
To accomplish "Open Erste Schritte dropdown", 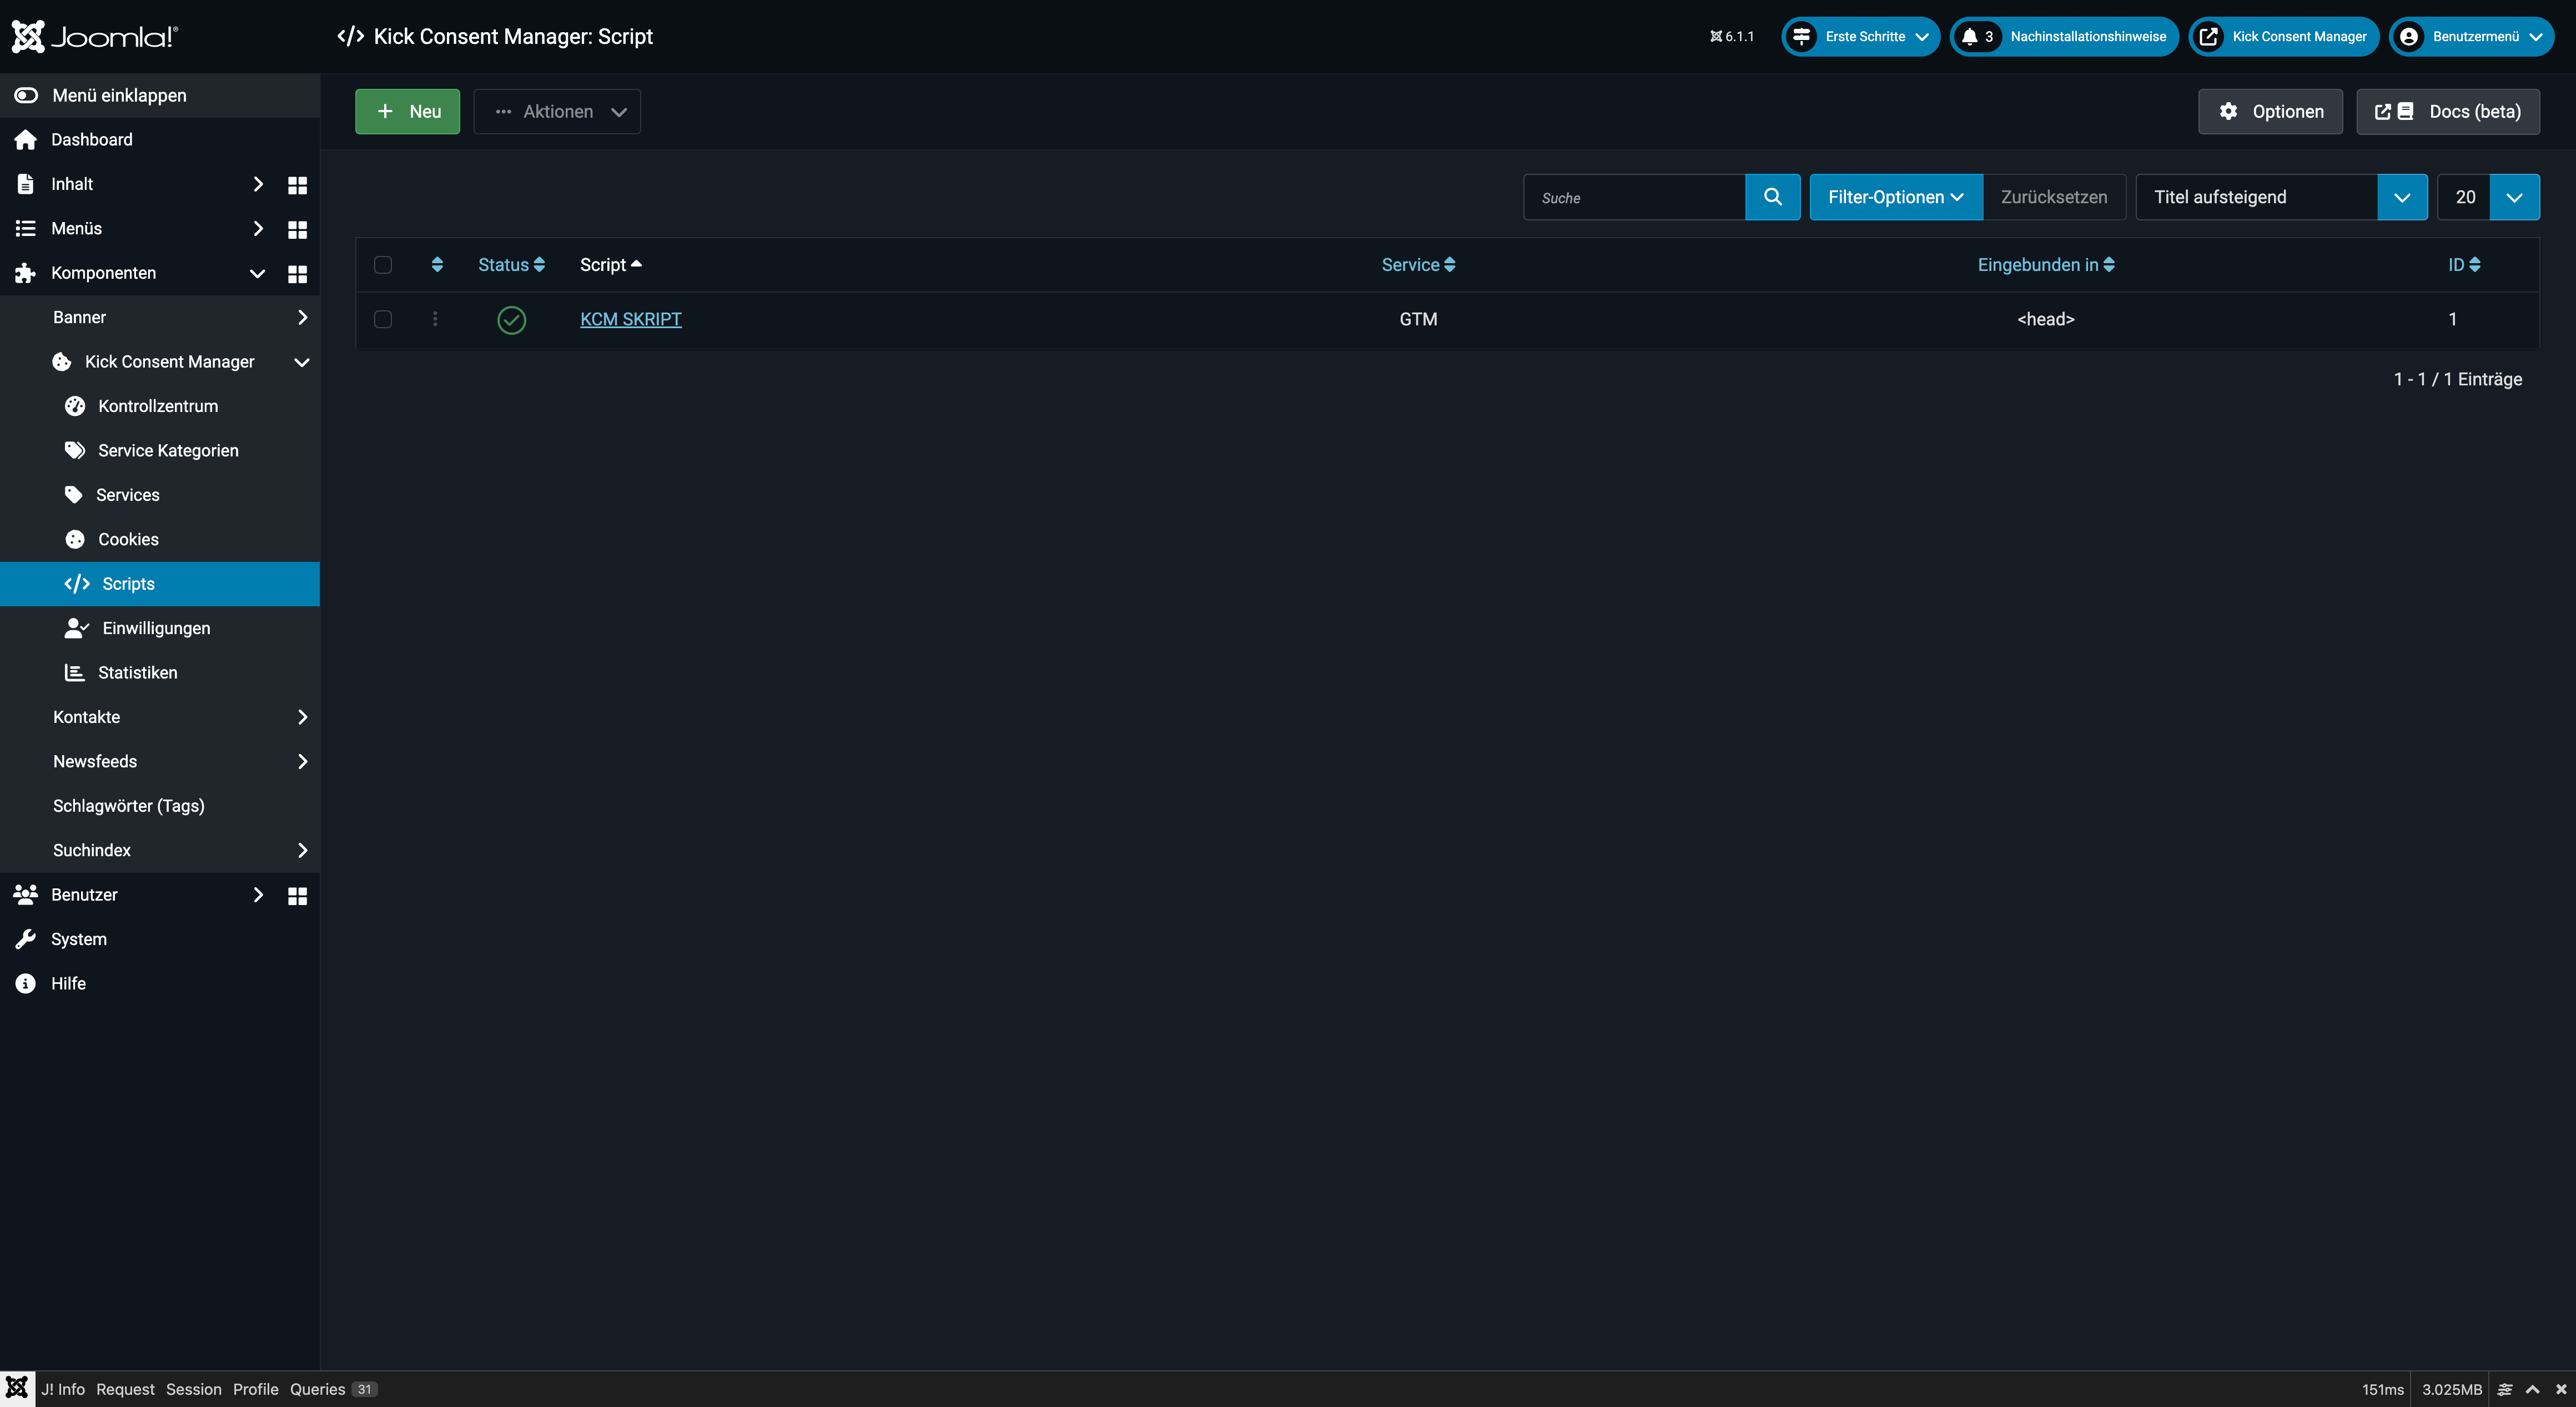I will pos(1860,37).
